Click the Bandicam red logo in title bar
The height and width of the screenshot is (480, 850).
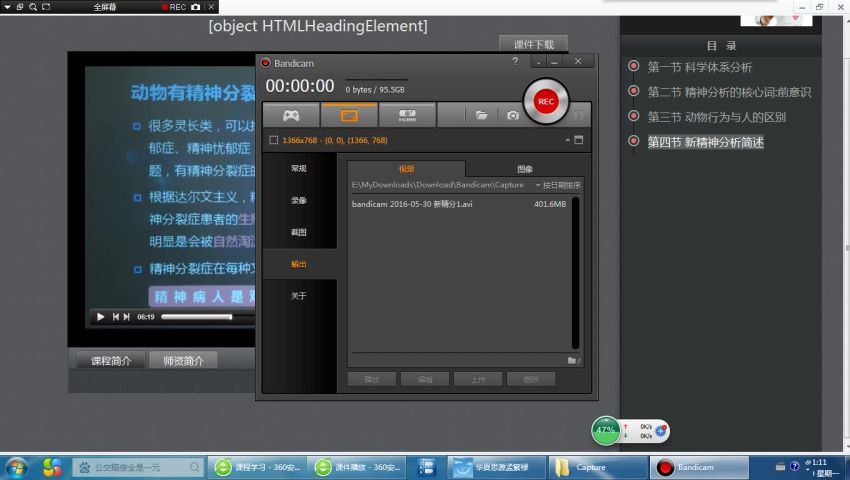[x=266, y=63]
